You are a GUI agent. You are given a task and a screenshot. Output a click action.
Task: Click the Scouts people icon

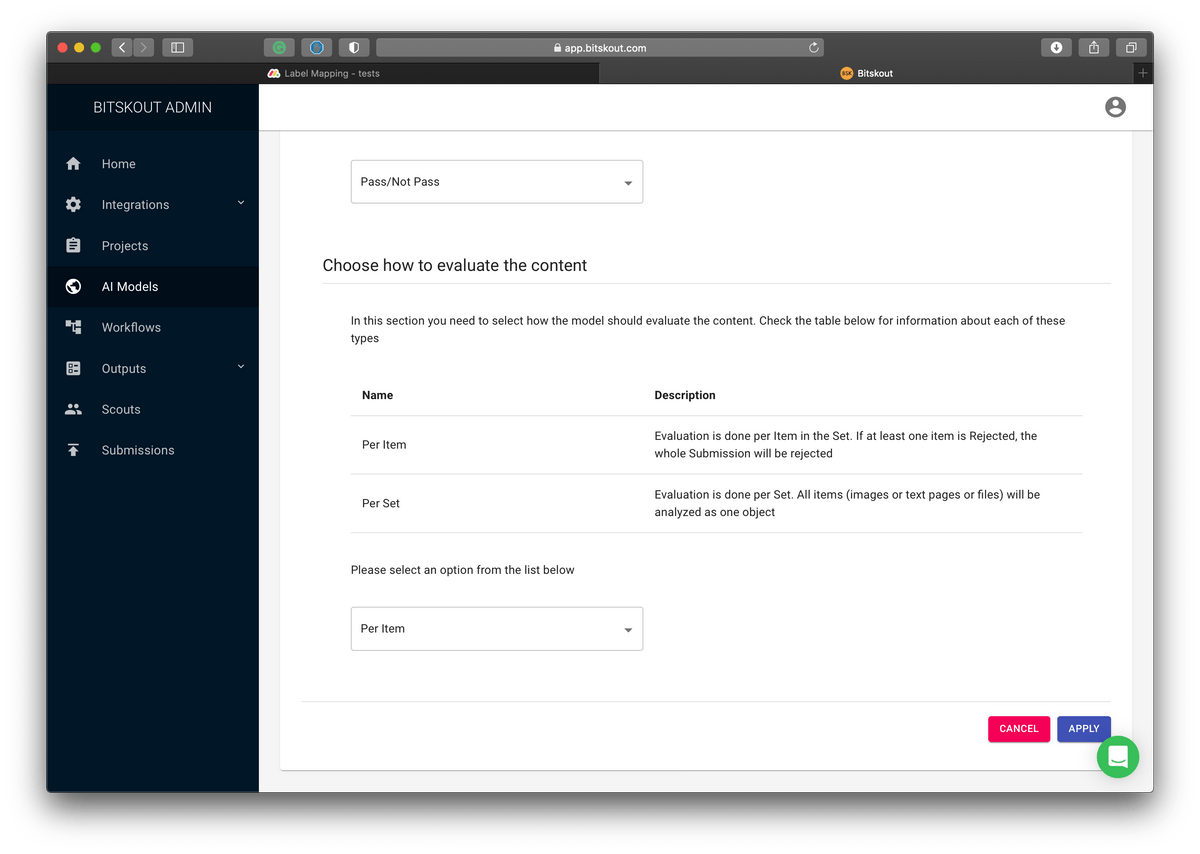click(73, 409)
